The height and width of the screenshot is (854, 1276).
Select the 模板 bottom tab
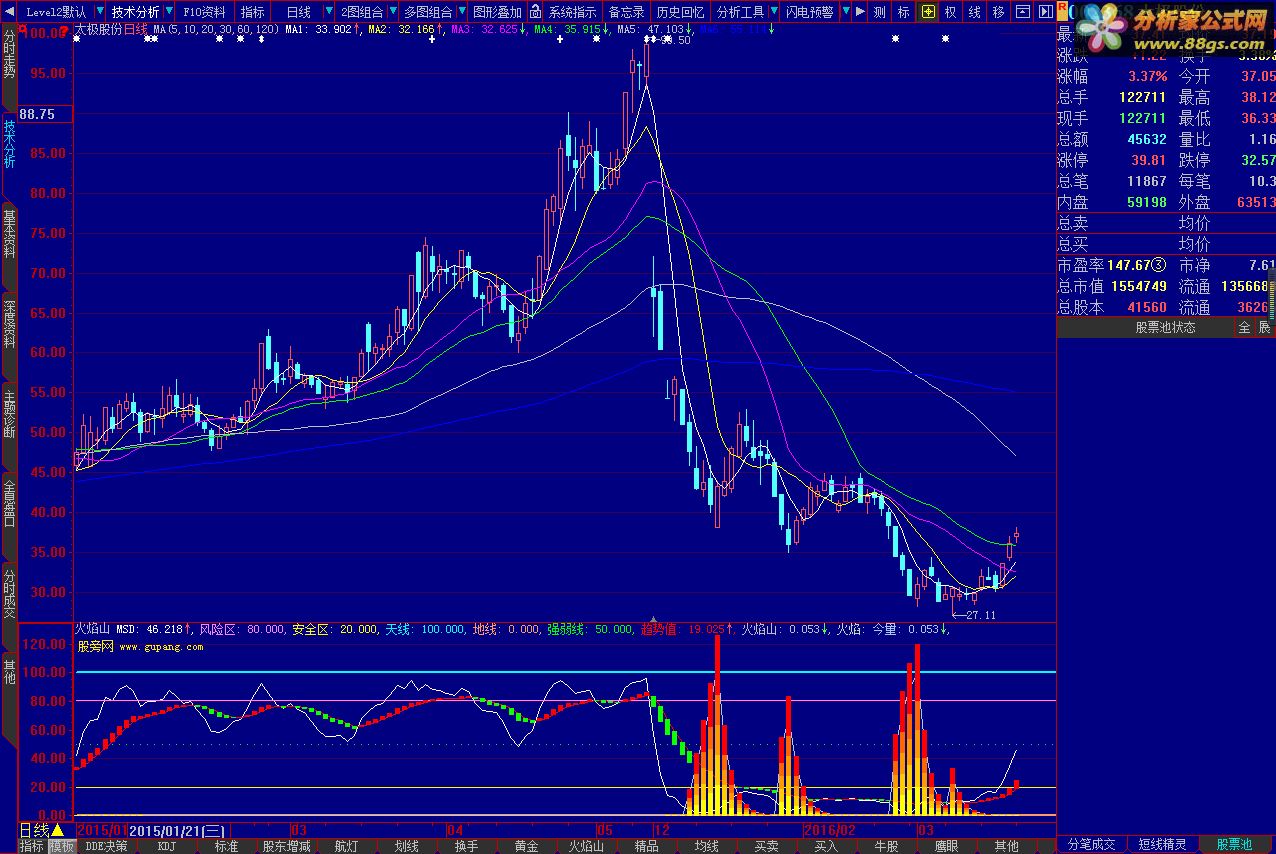point(62,845)
